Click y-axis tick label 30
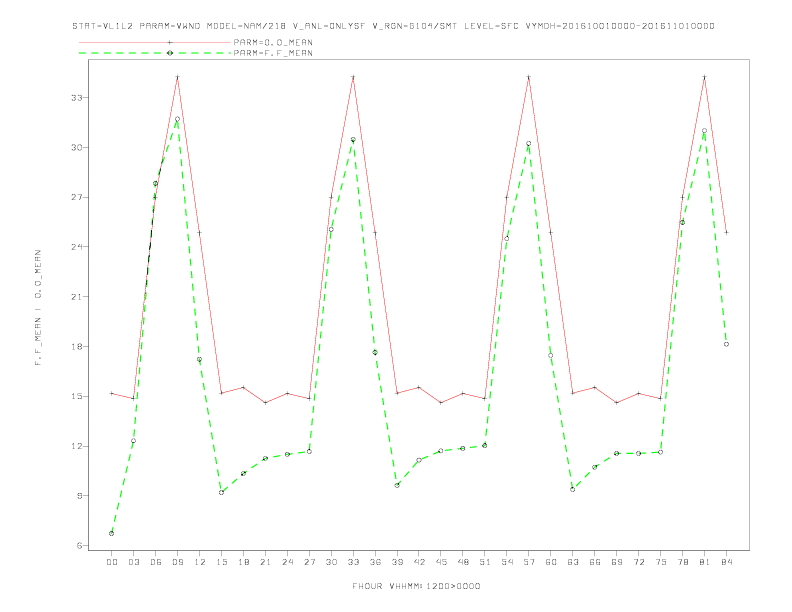The height and width of the screenshot is (612, 792). pos(76,147)
